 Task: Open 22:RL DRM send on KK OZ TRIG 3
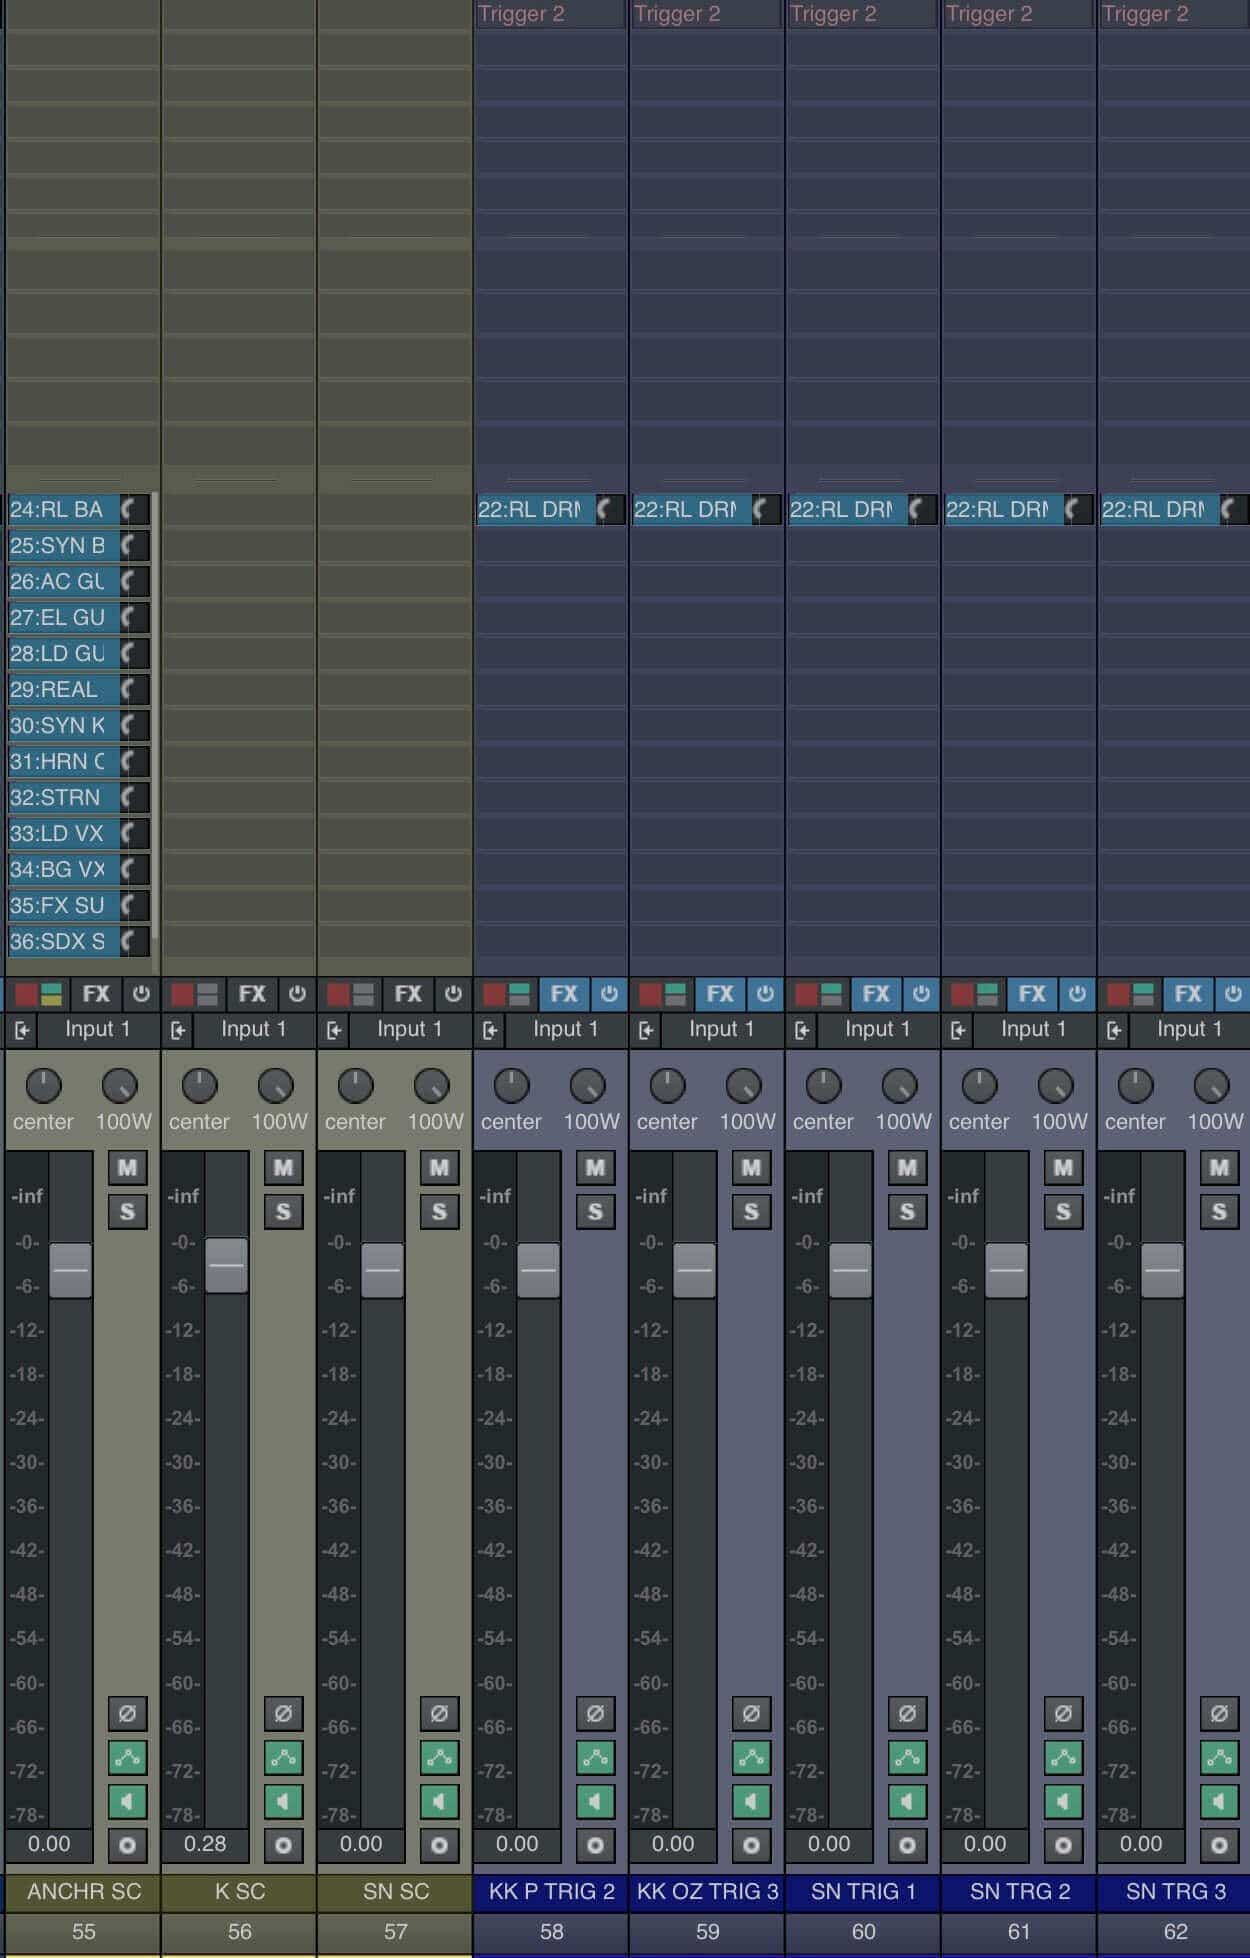click(692, 509)
